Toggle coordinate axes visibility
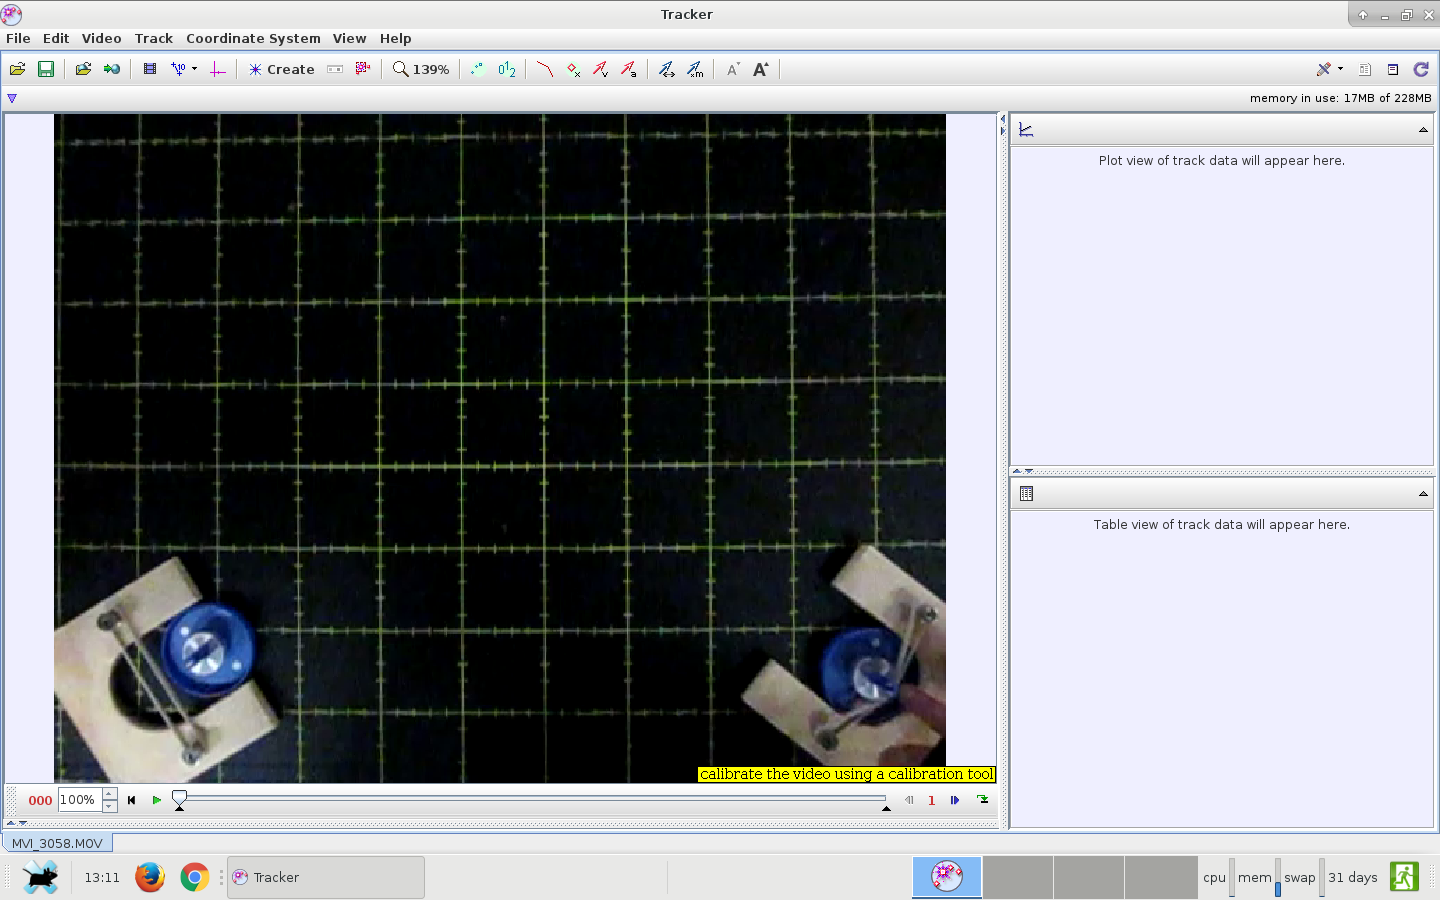The image size is (1440, 900). tap(217, 69)
